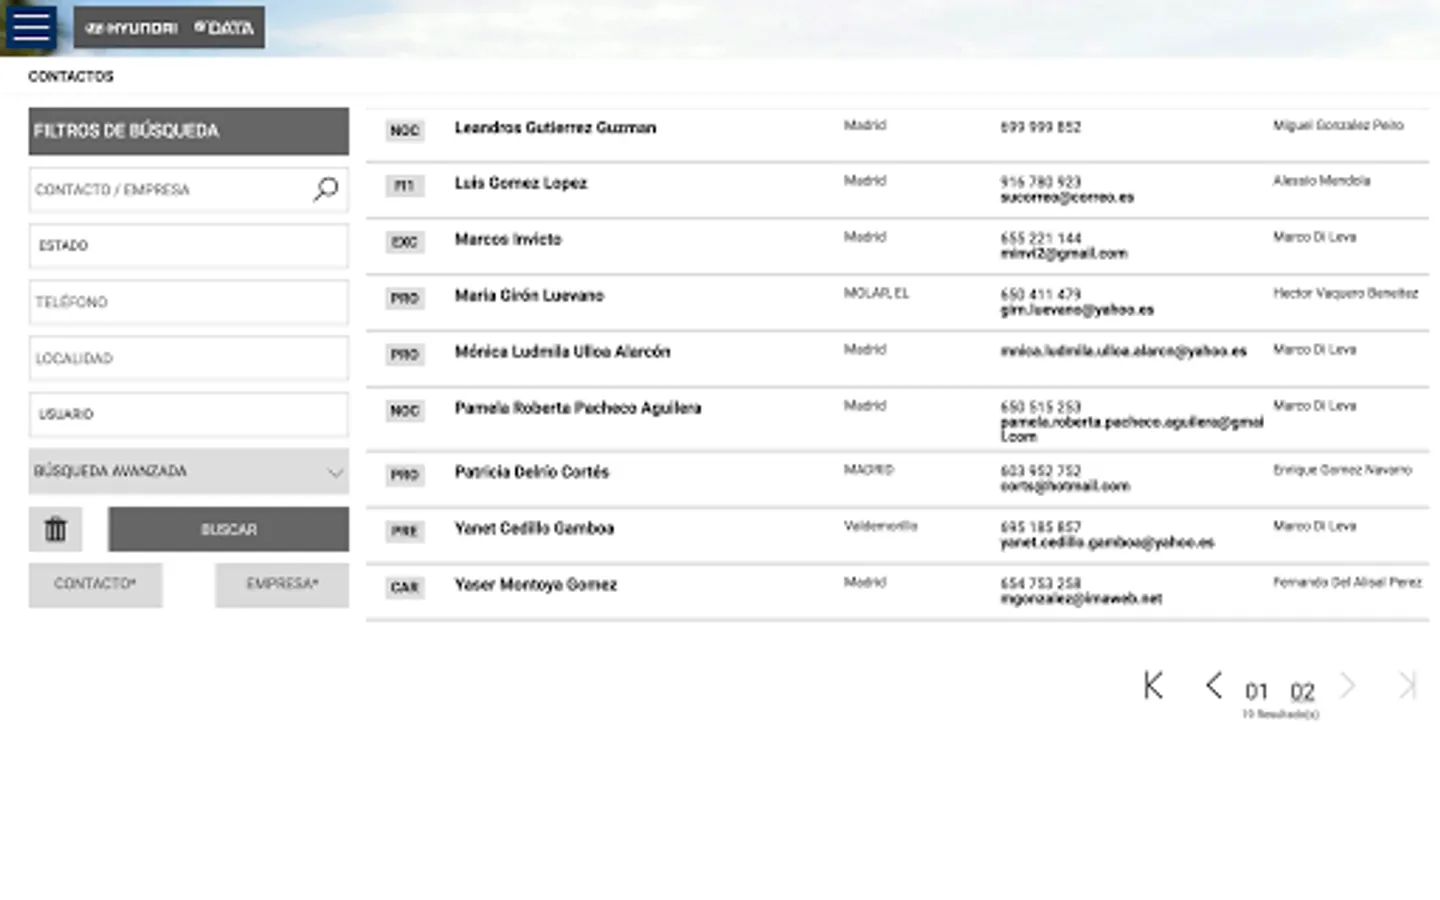The width and height of the screenshot is (1440, 900).
Task: Open contact Luis Gomez Lopez
Action: tap(520, 183)
